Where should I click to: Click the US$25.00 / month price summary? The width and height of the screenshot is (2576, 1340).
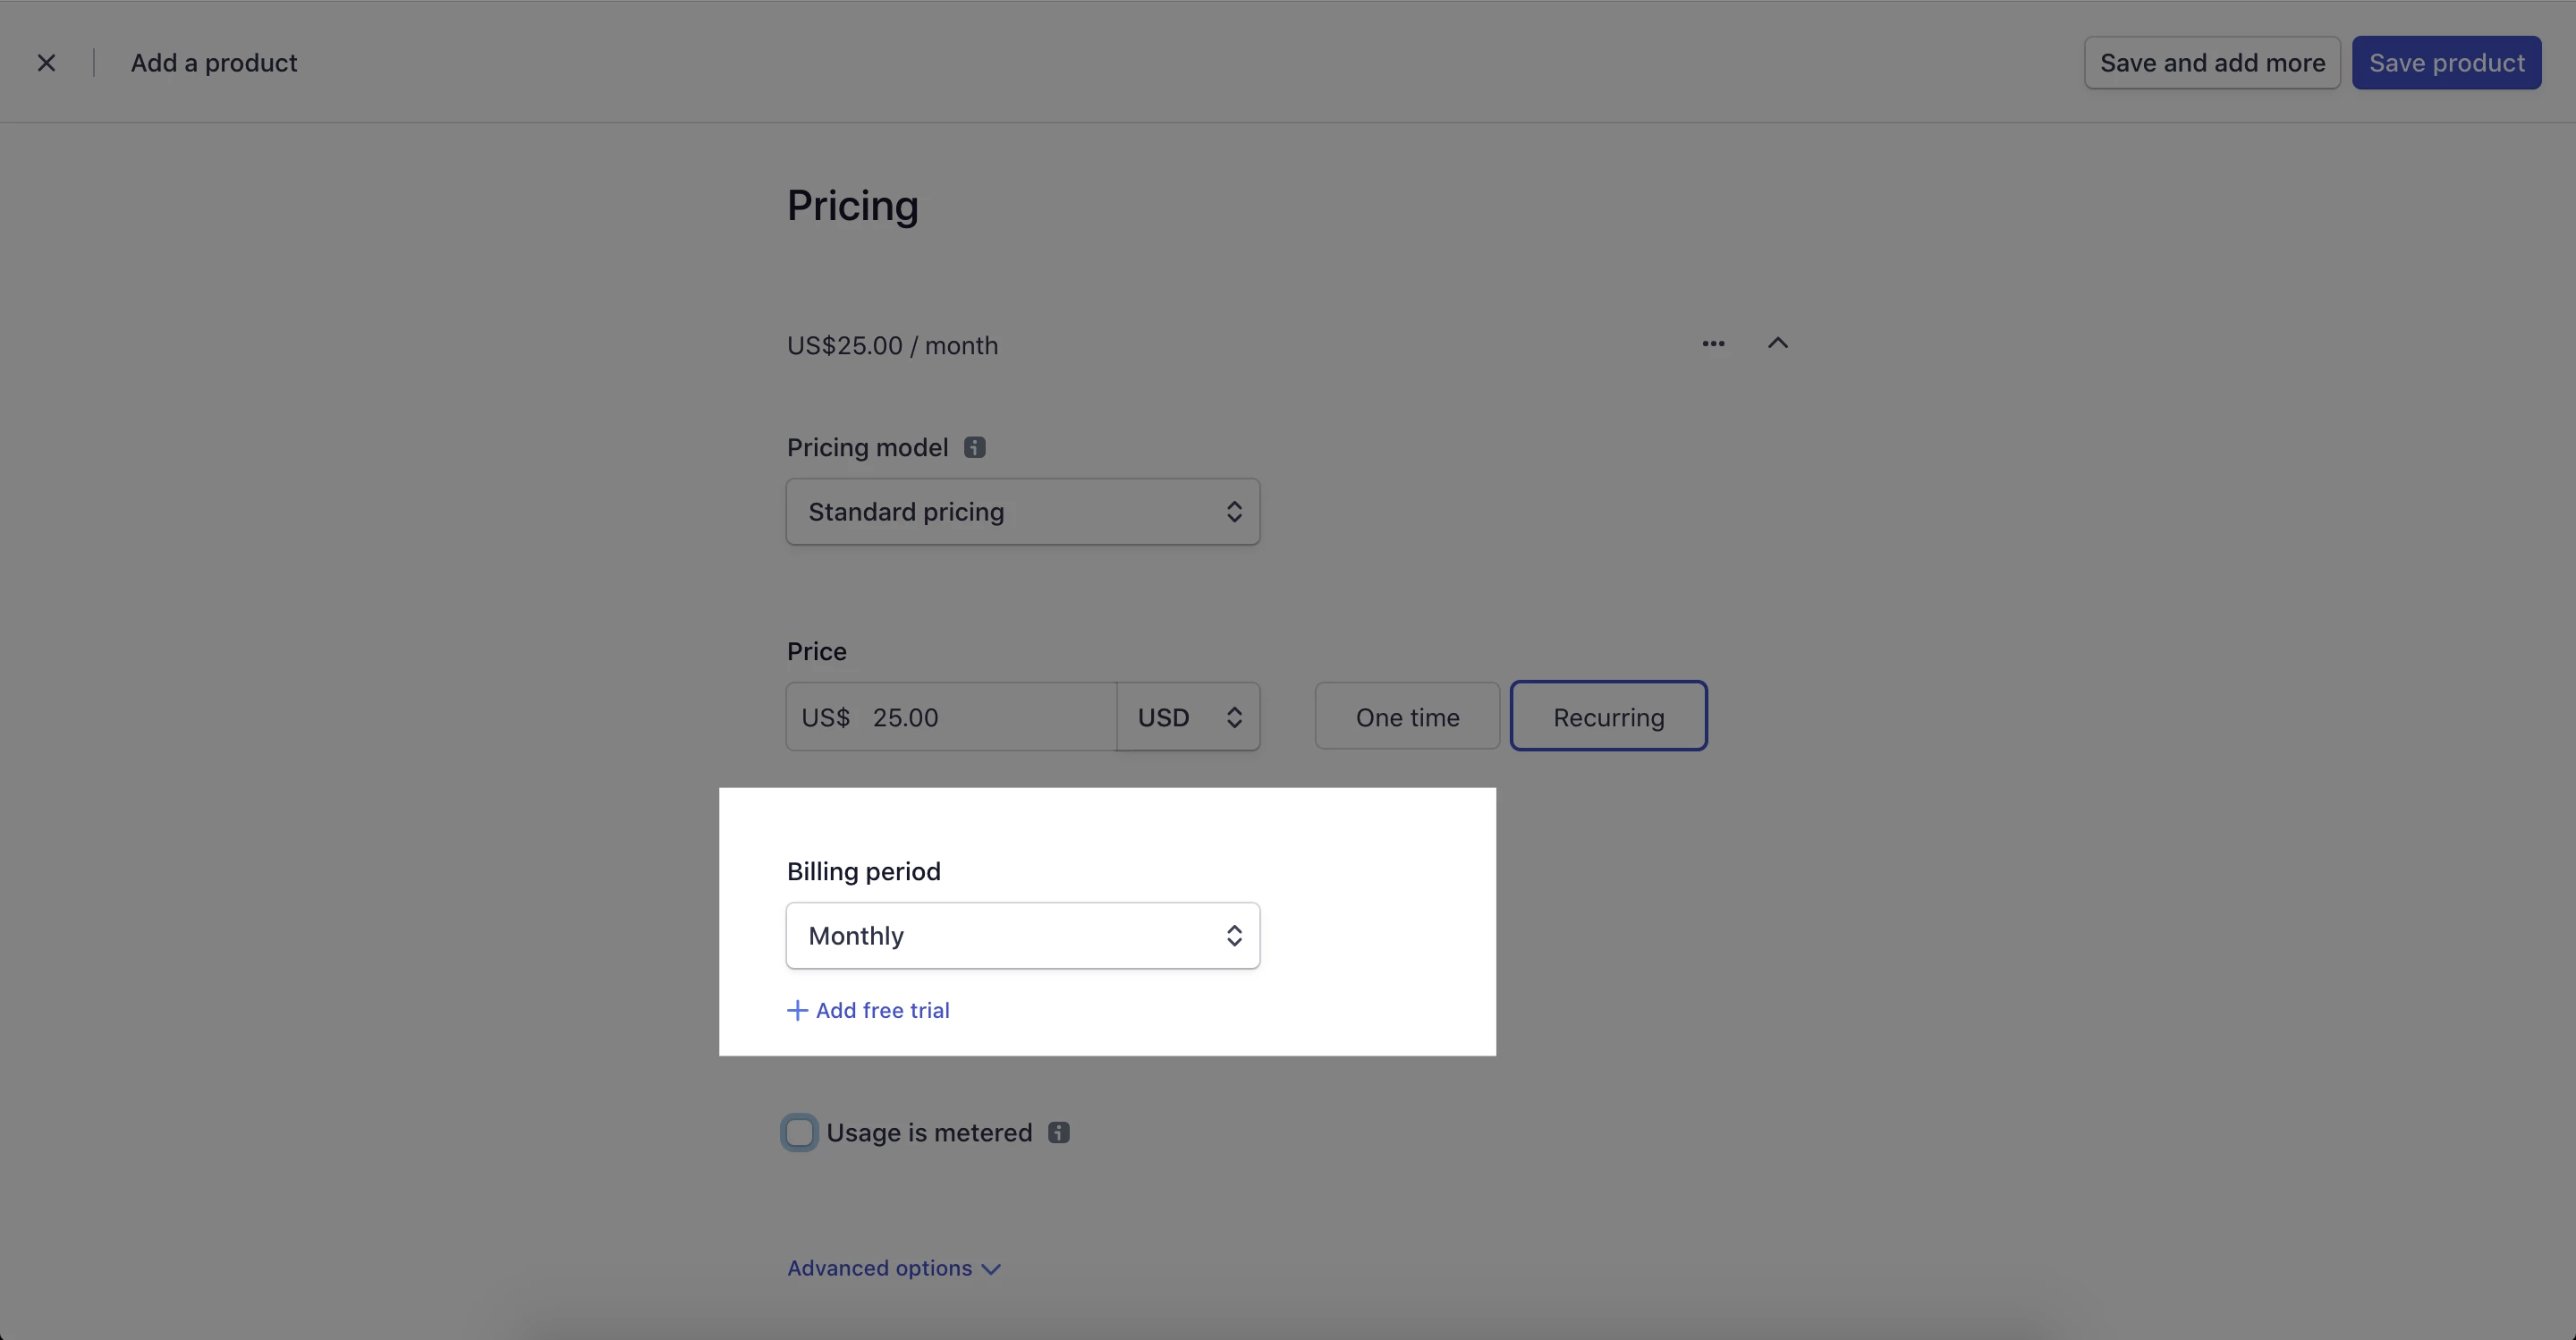[892, 345]
